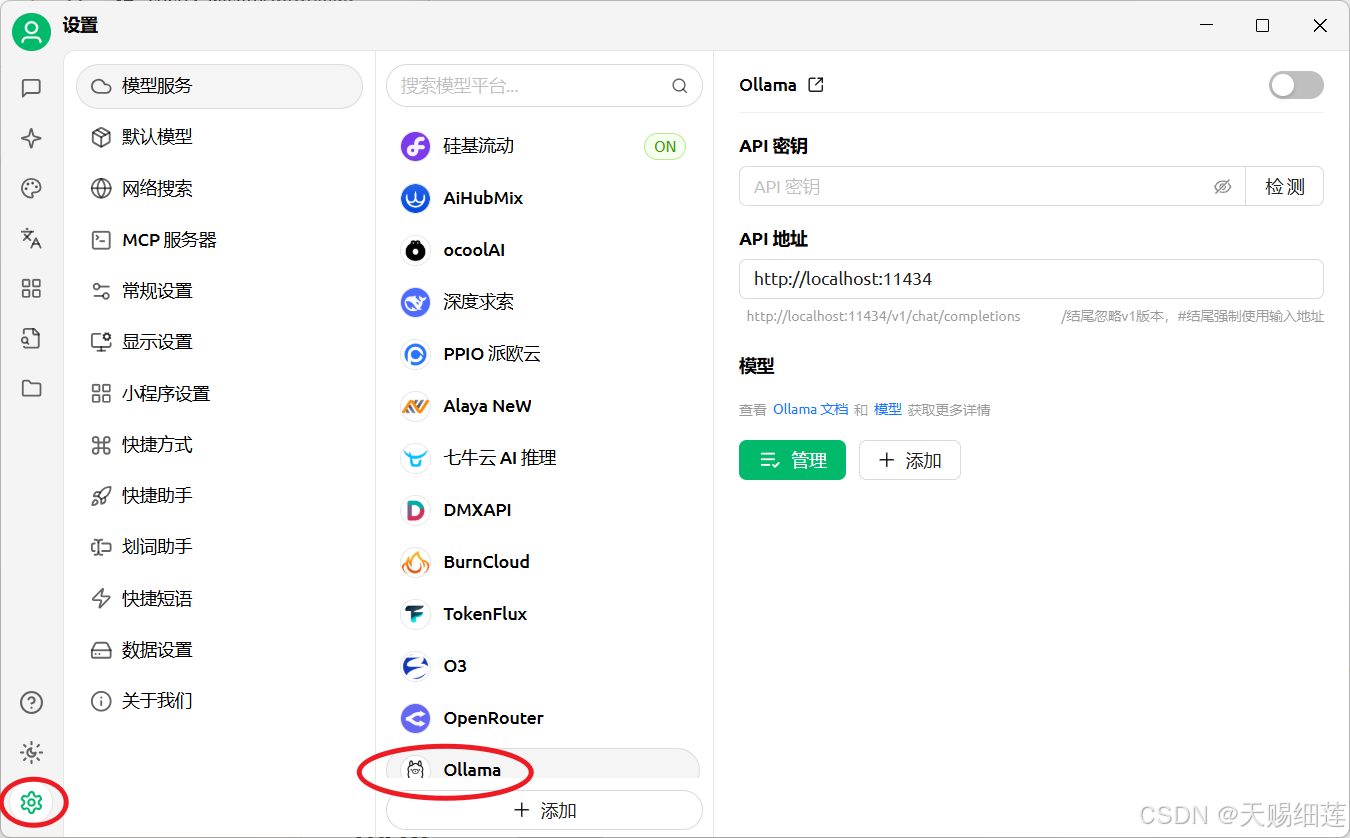Select the O3 provider
Image resolution: width=1350 pixels, height=838 pixels.
[544, 666]
